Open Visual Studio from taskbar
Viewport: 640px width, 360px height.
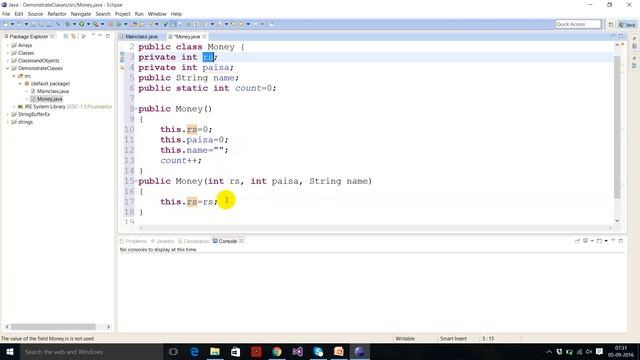(298, 352)
